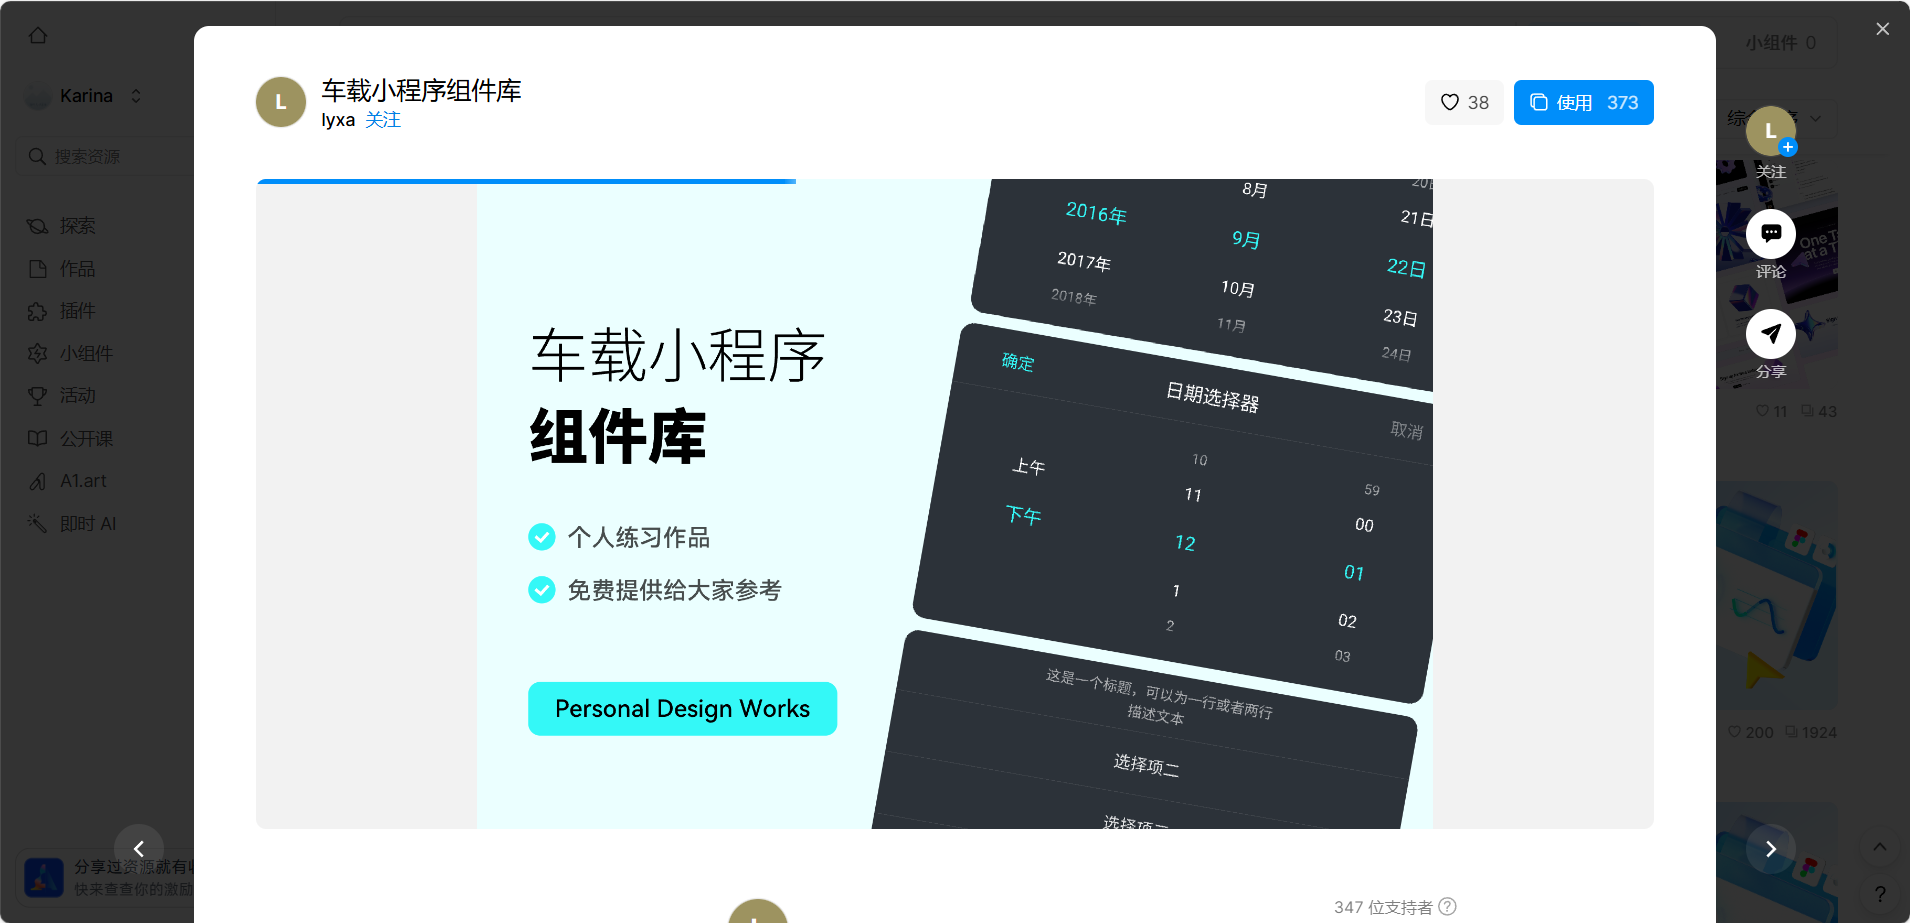Viewport: 1910px width, 923px height.
Task: Open 小组件 in the sidebar
Action: [x=85, y=354]
